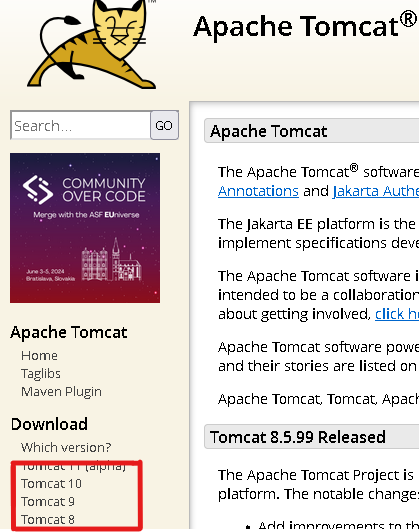The width and height of the screenshot is (419, 532).
Task: Click the Apache Tomcat cat logo
Action: pos(92,44)
